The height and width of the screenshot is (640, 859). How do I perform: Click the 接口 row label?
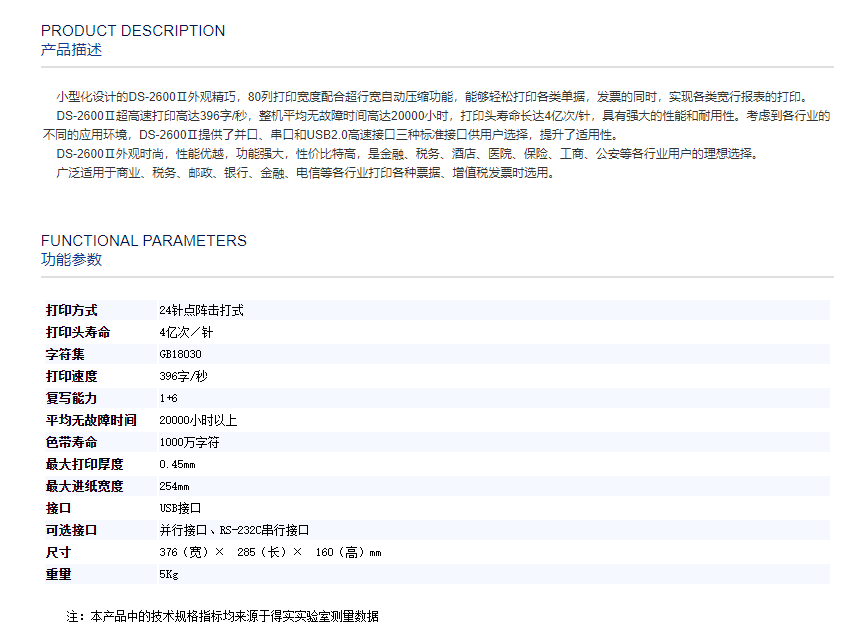[x=59, y=508]
